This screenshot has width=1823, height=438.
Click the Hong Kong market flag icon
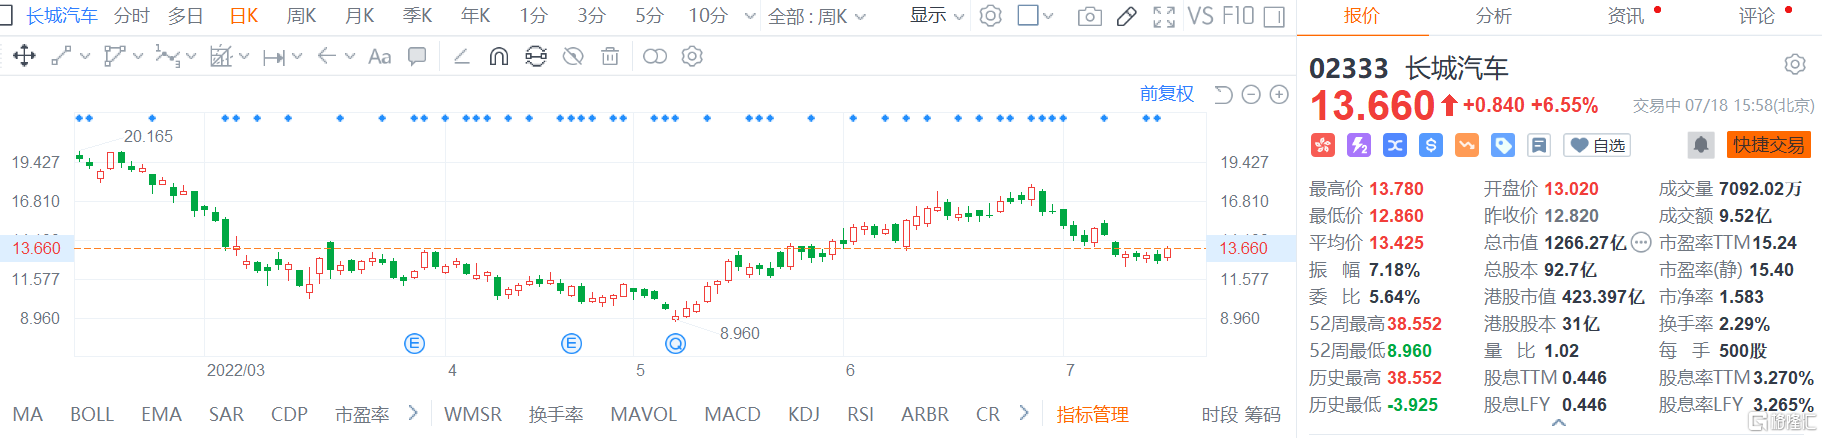1323,146
